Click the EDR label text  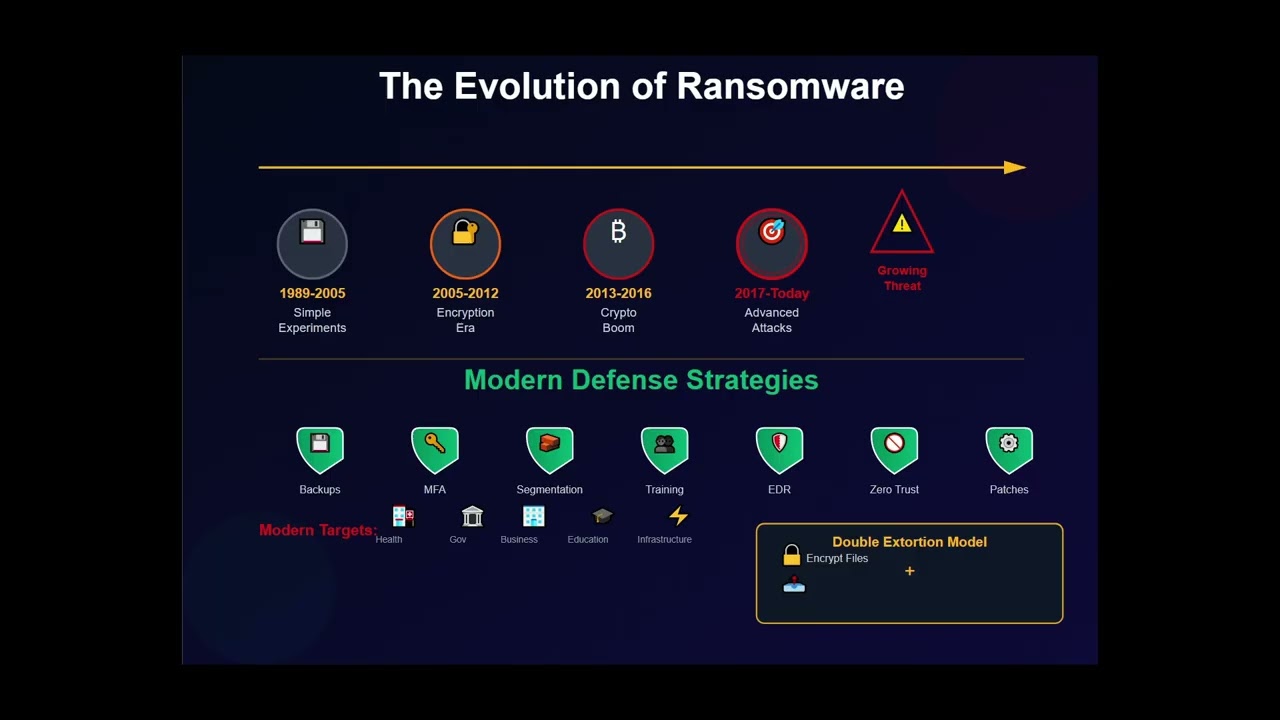tap(779, 489)
